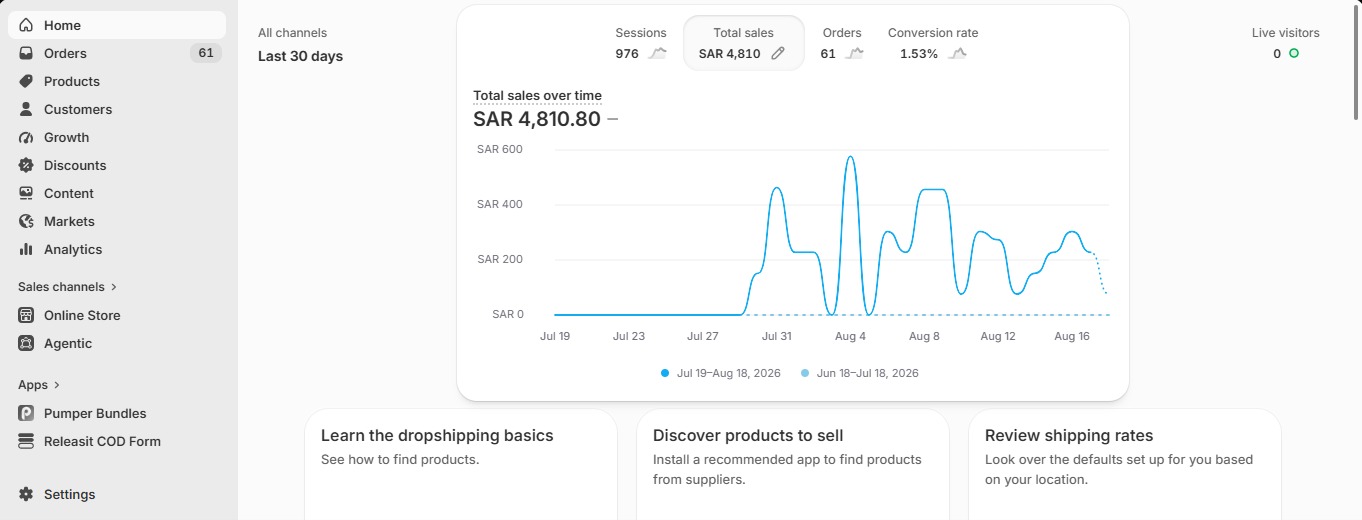Click the Conversion rate sparkline icon
This screenshot has width=1362, height=520.
point(958,54)
